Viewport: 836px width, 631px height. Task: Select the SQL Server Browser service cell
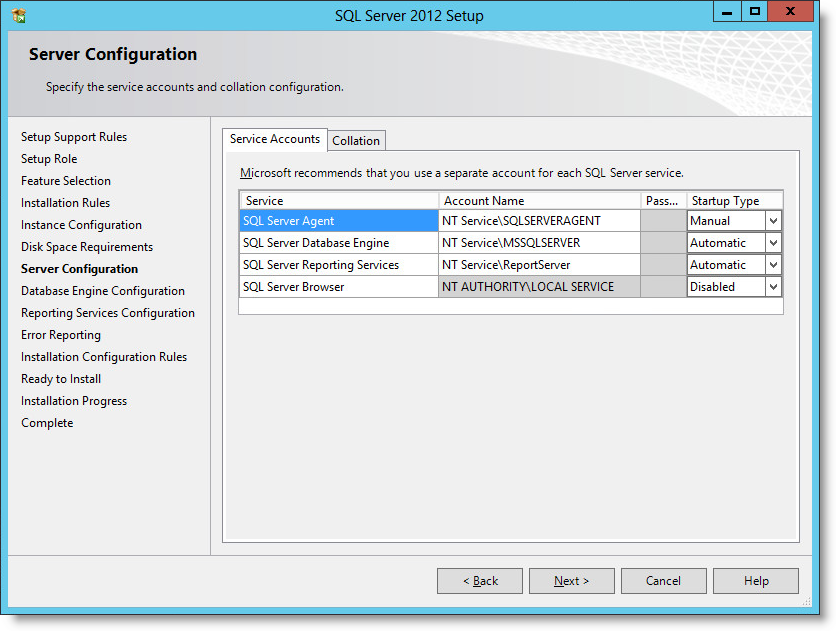click(339, 287)
